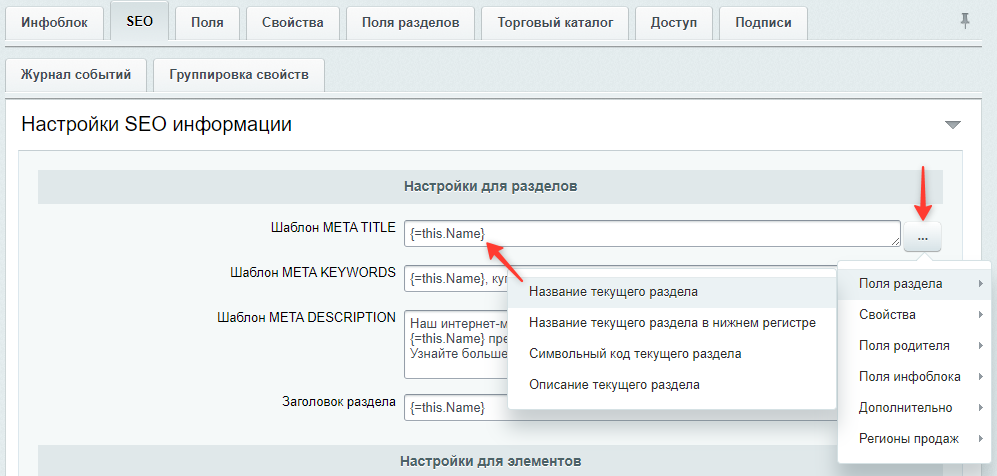Open the Журнал событий tab
This screenshot has height=476, width=997.
(x=76, y=75)
